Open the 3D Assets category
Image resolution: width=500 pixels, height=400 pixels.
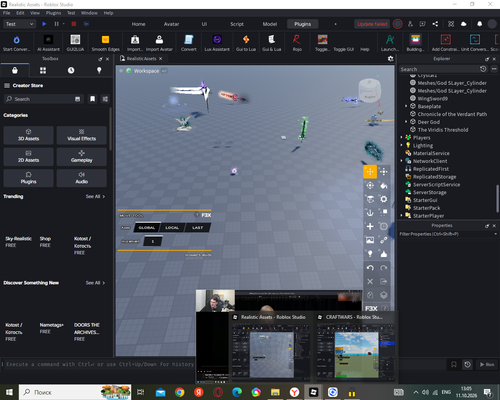28,135
